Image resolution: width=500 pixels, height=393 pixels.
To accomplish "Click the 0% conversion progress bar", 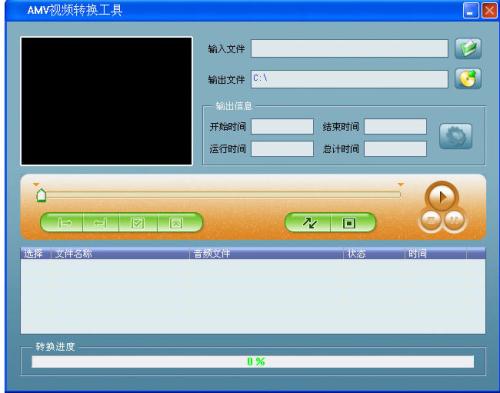I will click(x=253, y=362).
